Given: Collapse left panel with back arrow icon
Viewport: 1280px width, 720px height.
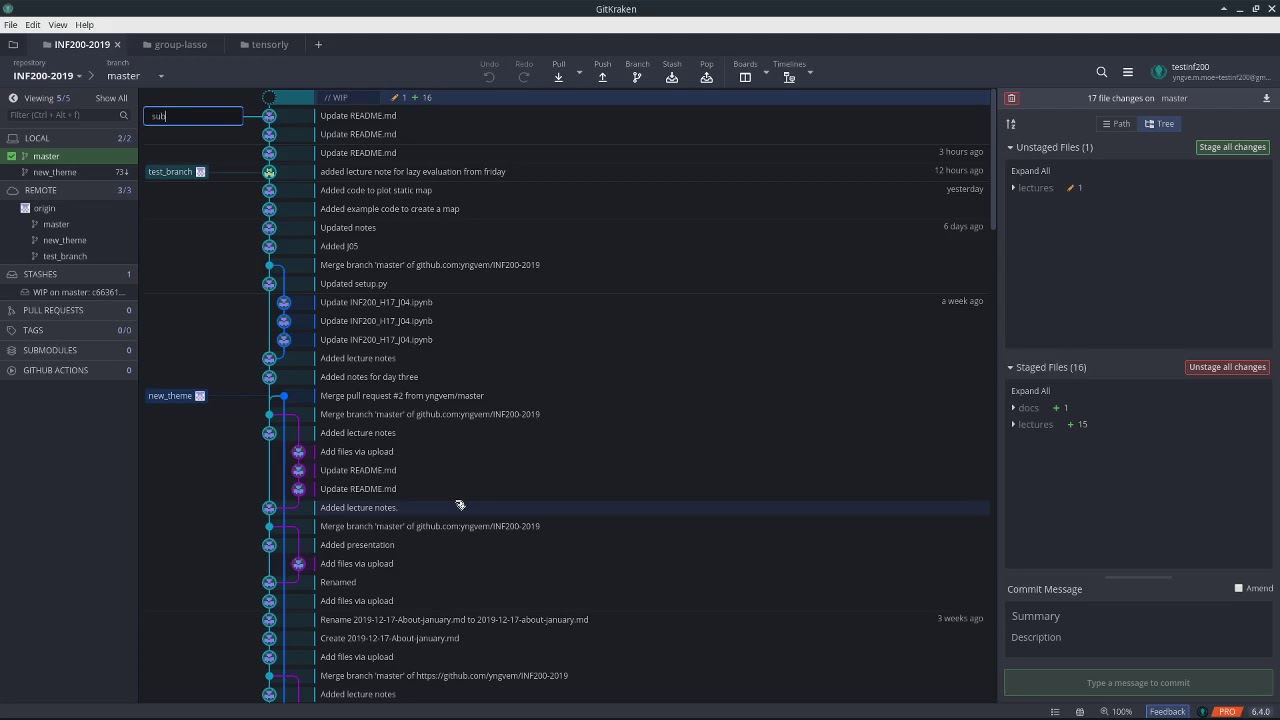Looking at the screenshot, I should (x=13, y=98).
